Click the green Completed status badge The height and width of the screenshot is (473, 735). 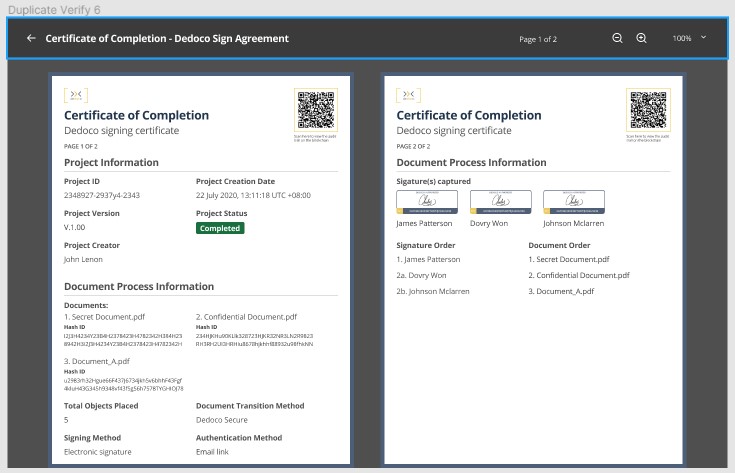click(x=220, y=228)
